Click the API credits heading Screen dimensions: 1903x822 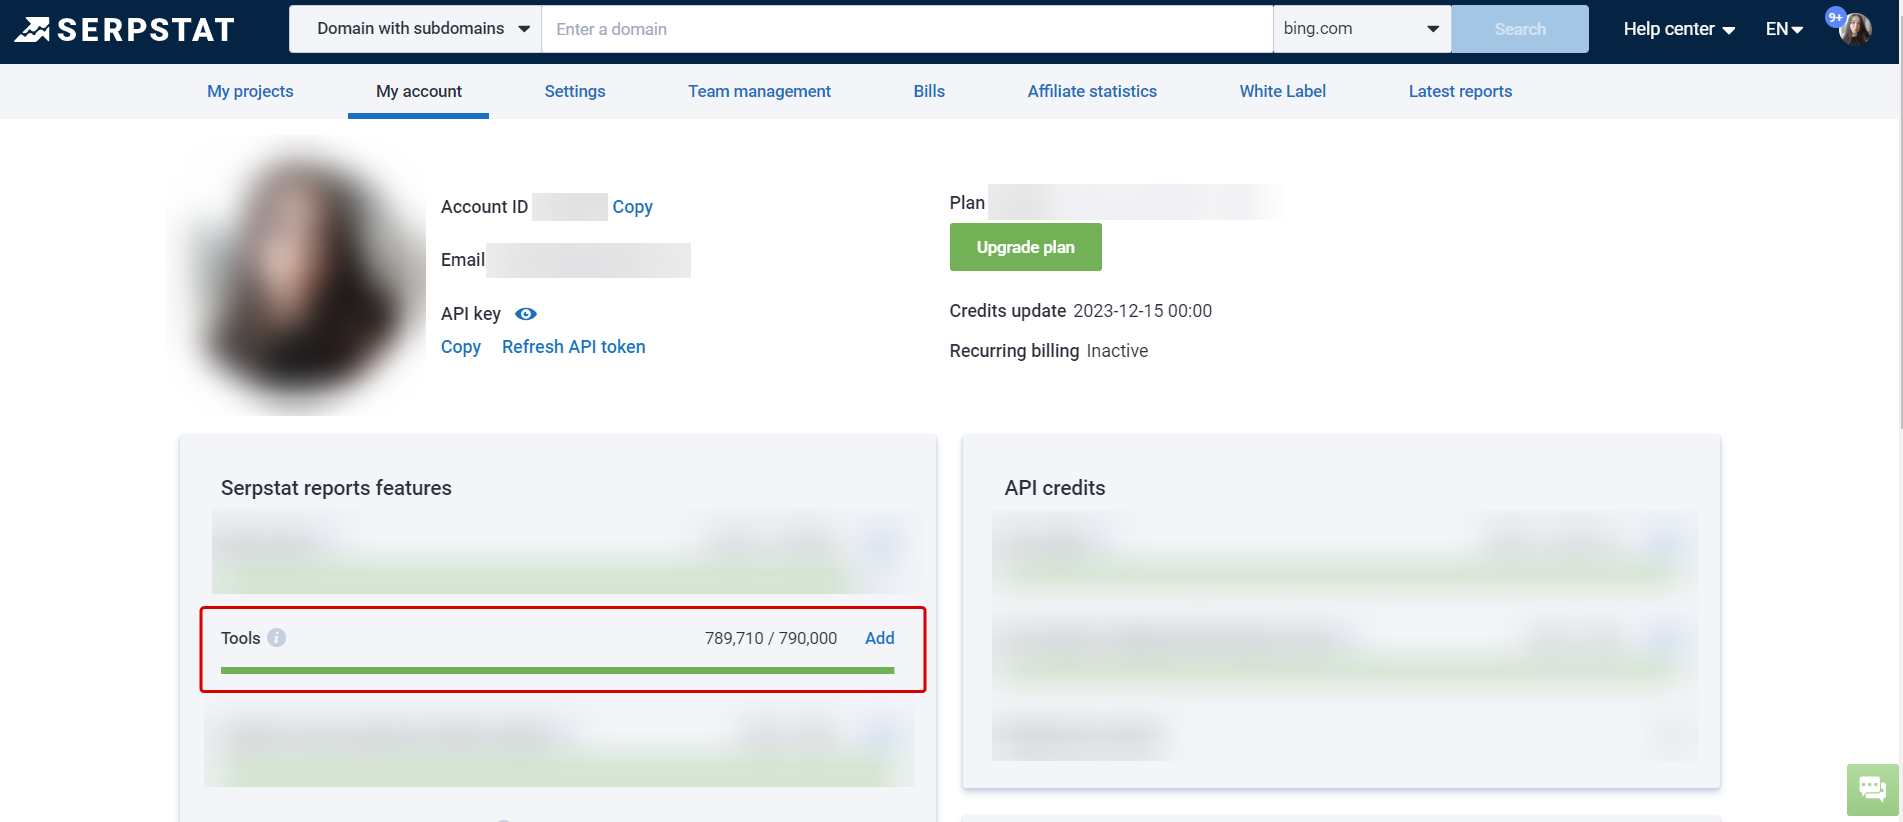click(x=1055, y=488)
